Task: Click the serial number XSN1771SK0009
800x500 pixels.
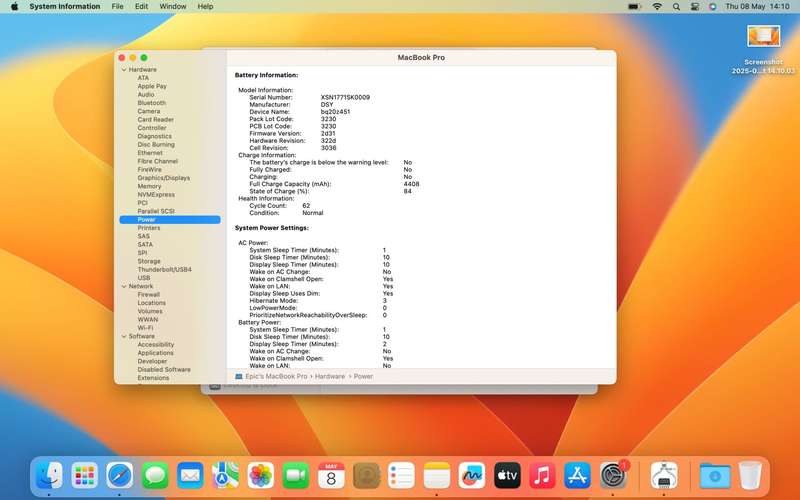Action: [345, 97]
